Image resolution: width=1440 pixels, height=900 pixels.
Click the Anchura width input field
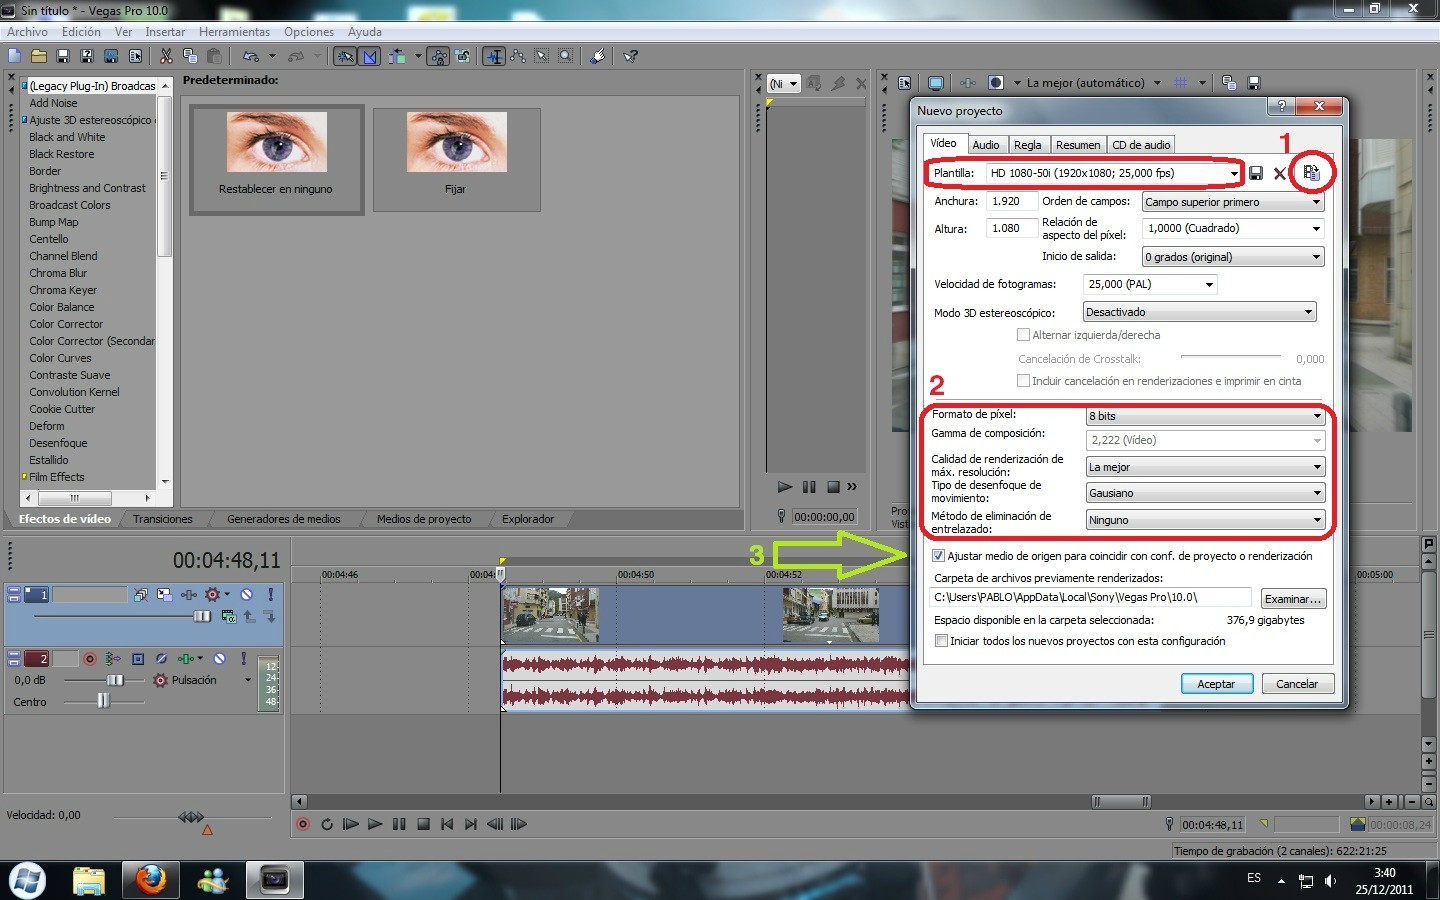click(x=1012, y=201)
